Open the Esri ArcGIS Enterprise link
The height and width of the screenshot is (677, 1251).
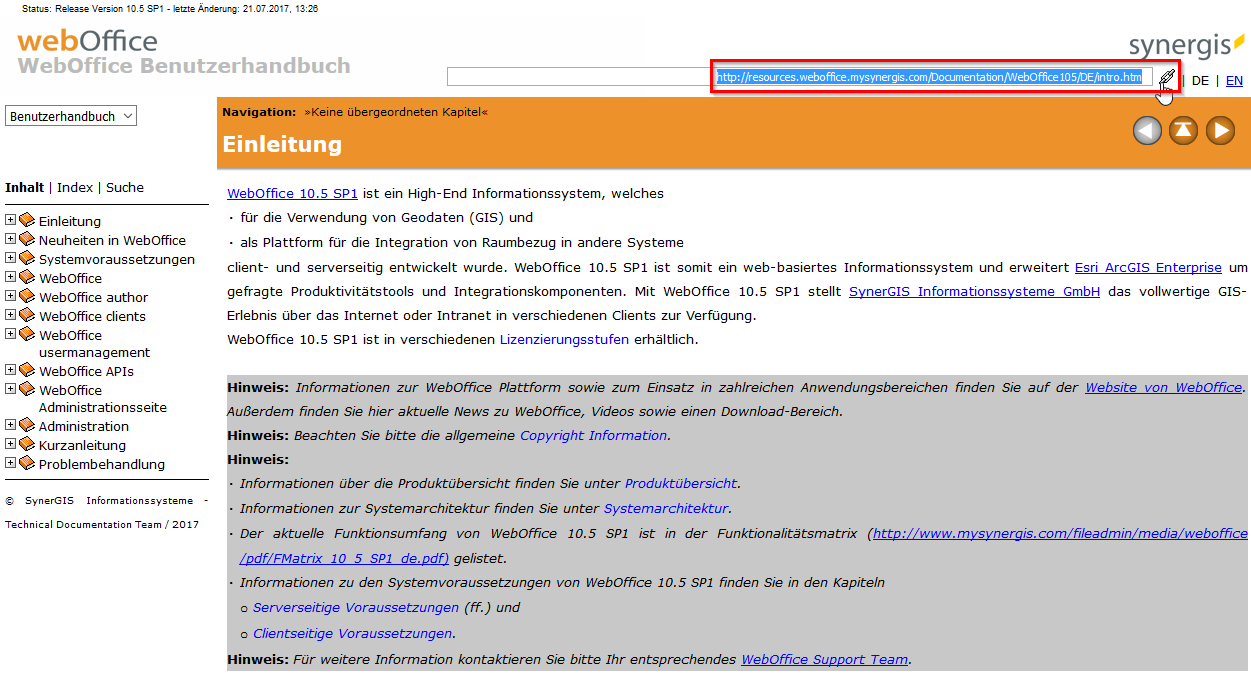[x=1148, y=267]
